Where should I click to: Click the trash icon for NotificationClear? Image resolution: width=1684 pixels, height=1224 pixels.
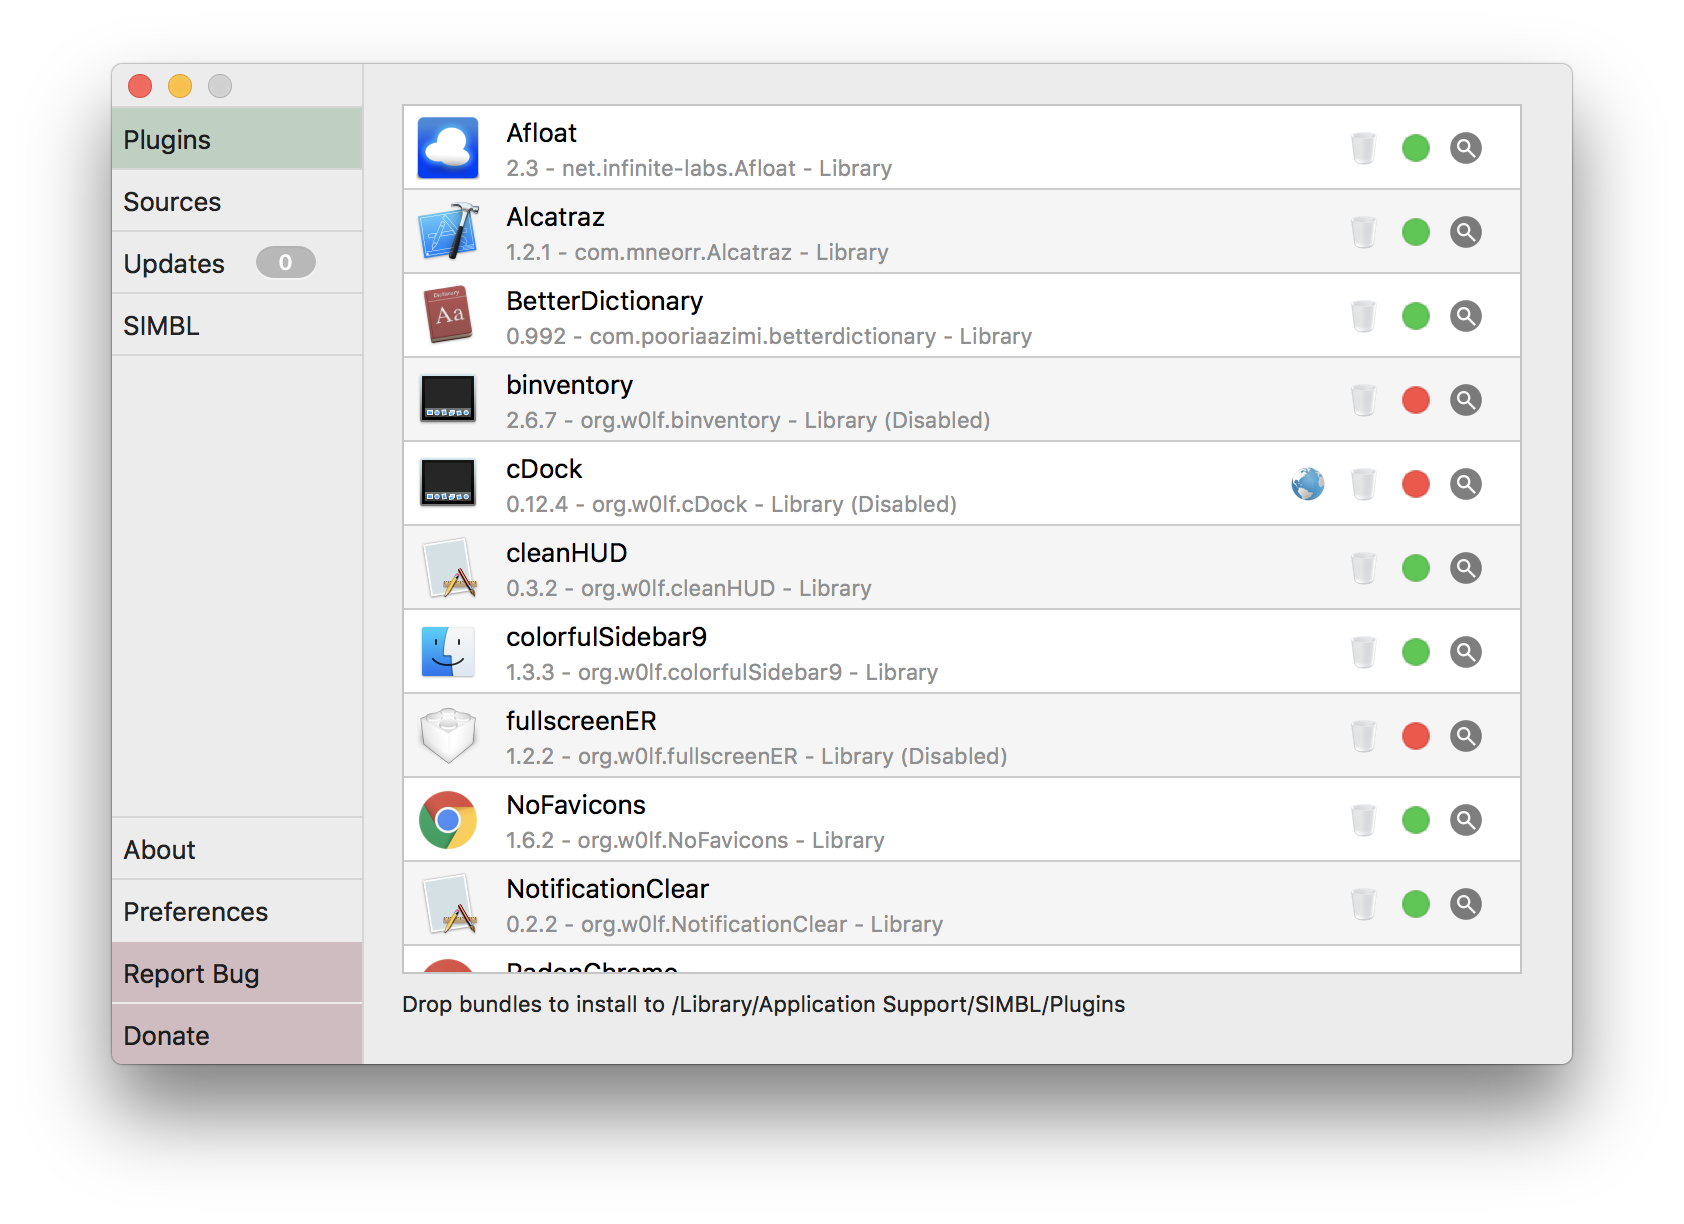coord(1364,904)
